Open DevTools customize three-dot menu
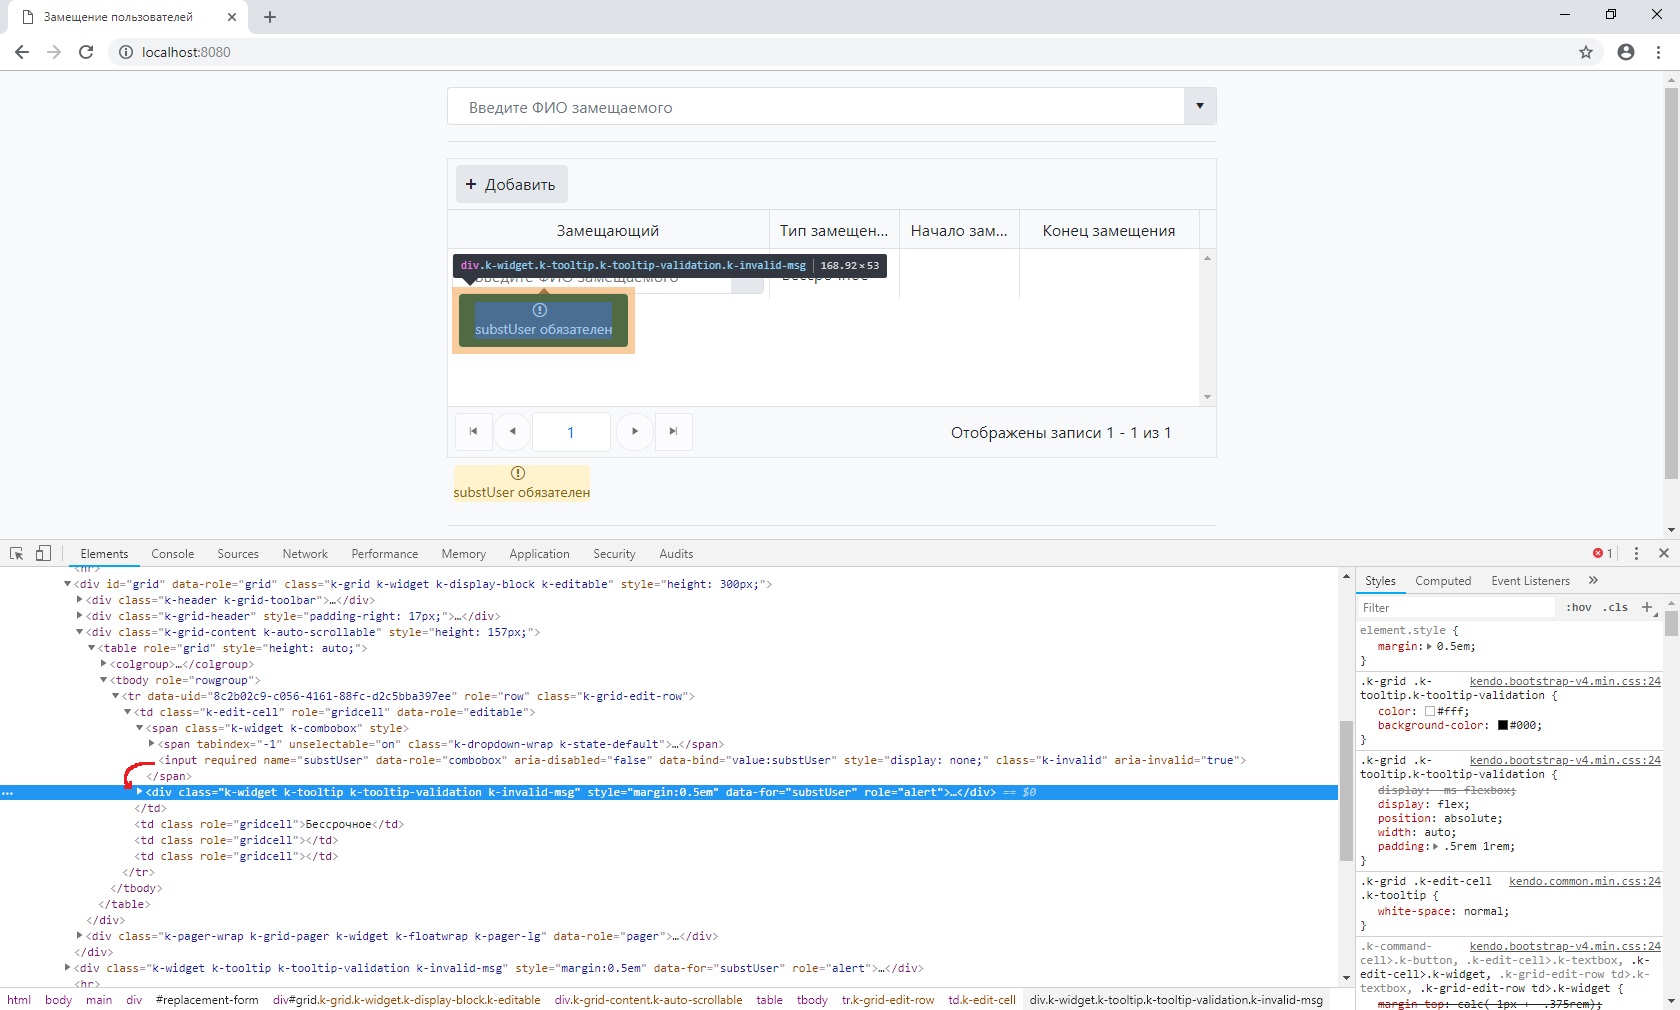Screen dimensions: 1680x1010 pyautogui.click(x=1636, y=553)
